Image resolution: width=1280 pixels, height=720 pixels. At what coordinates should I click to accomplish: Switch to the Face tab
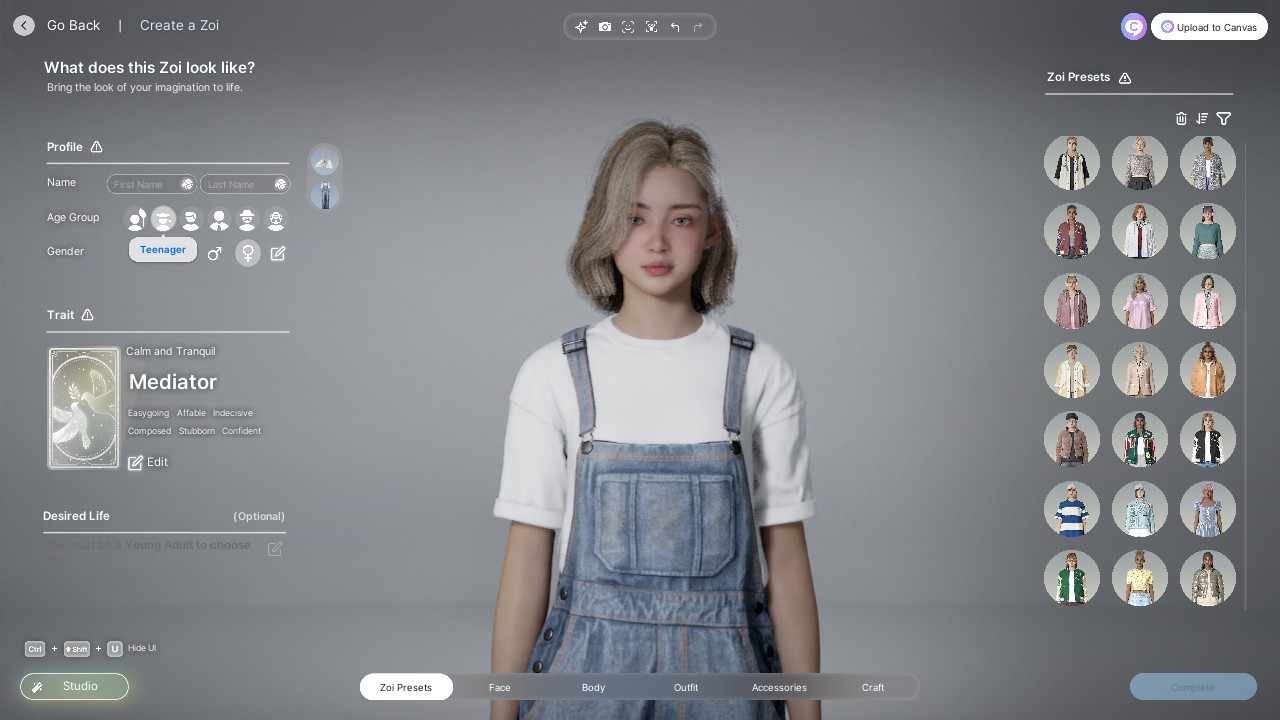499,687
